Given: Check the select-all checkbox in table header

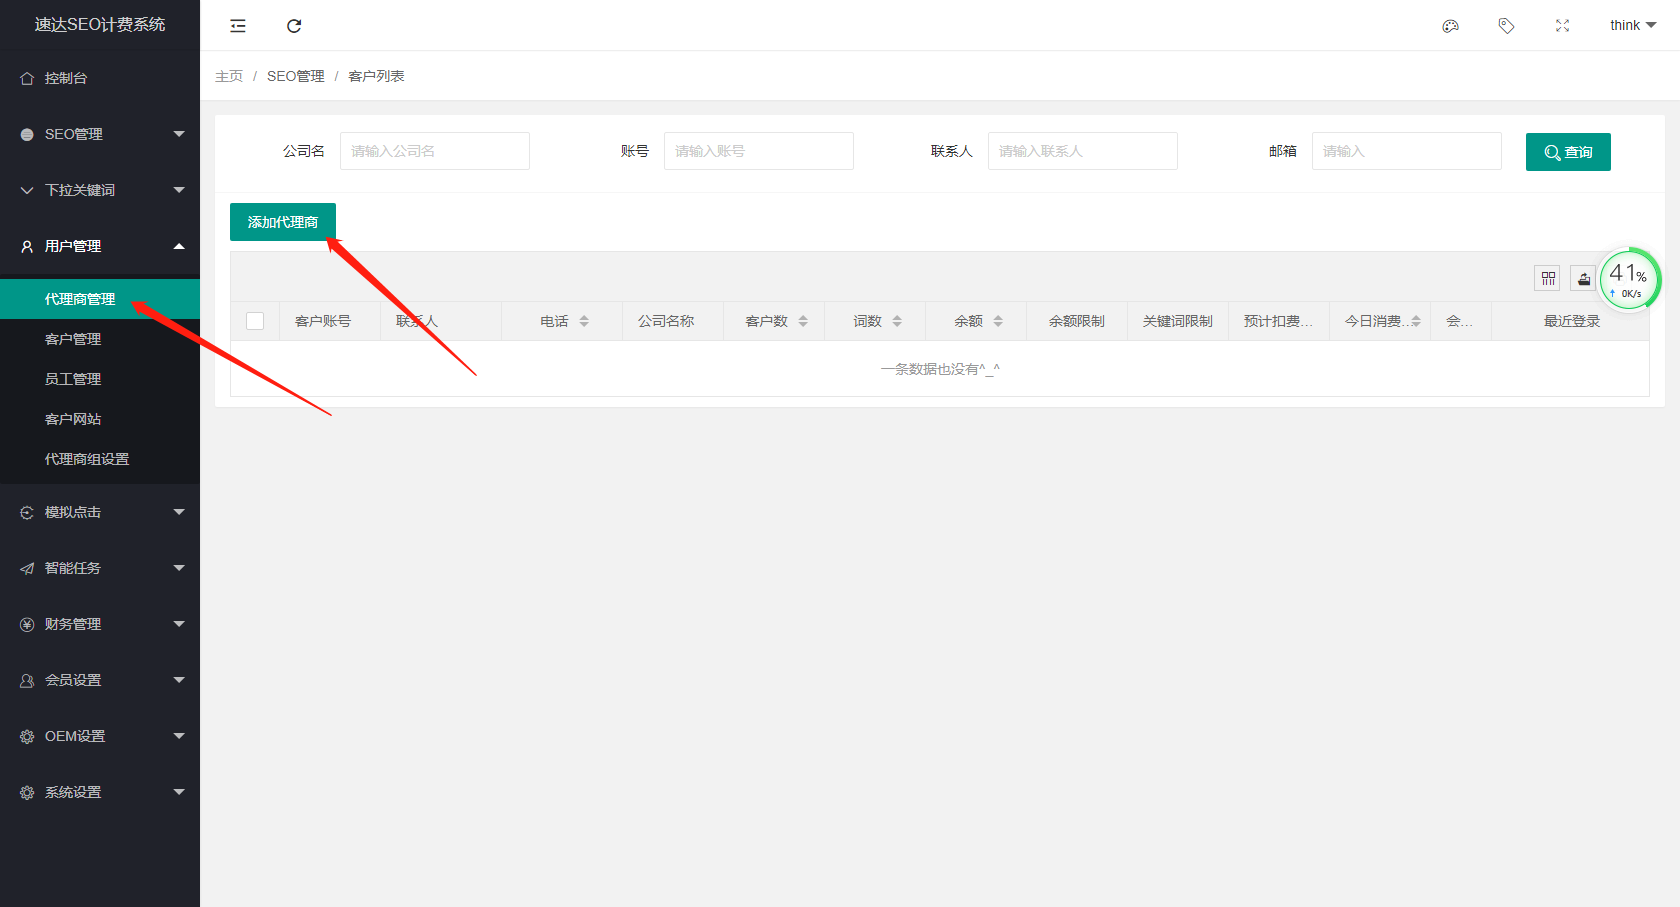Looking at the screenshot, I should tap(255, 321).
